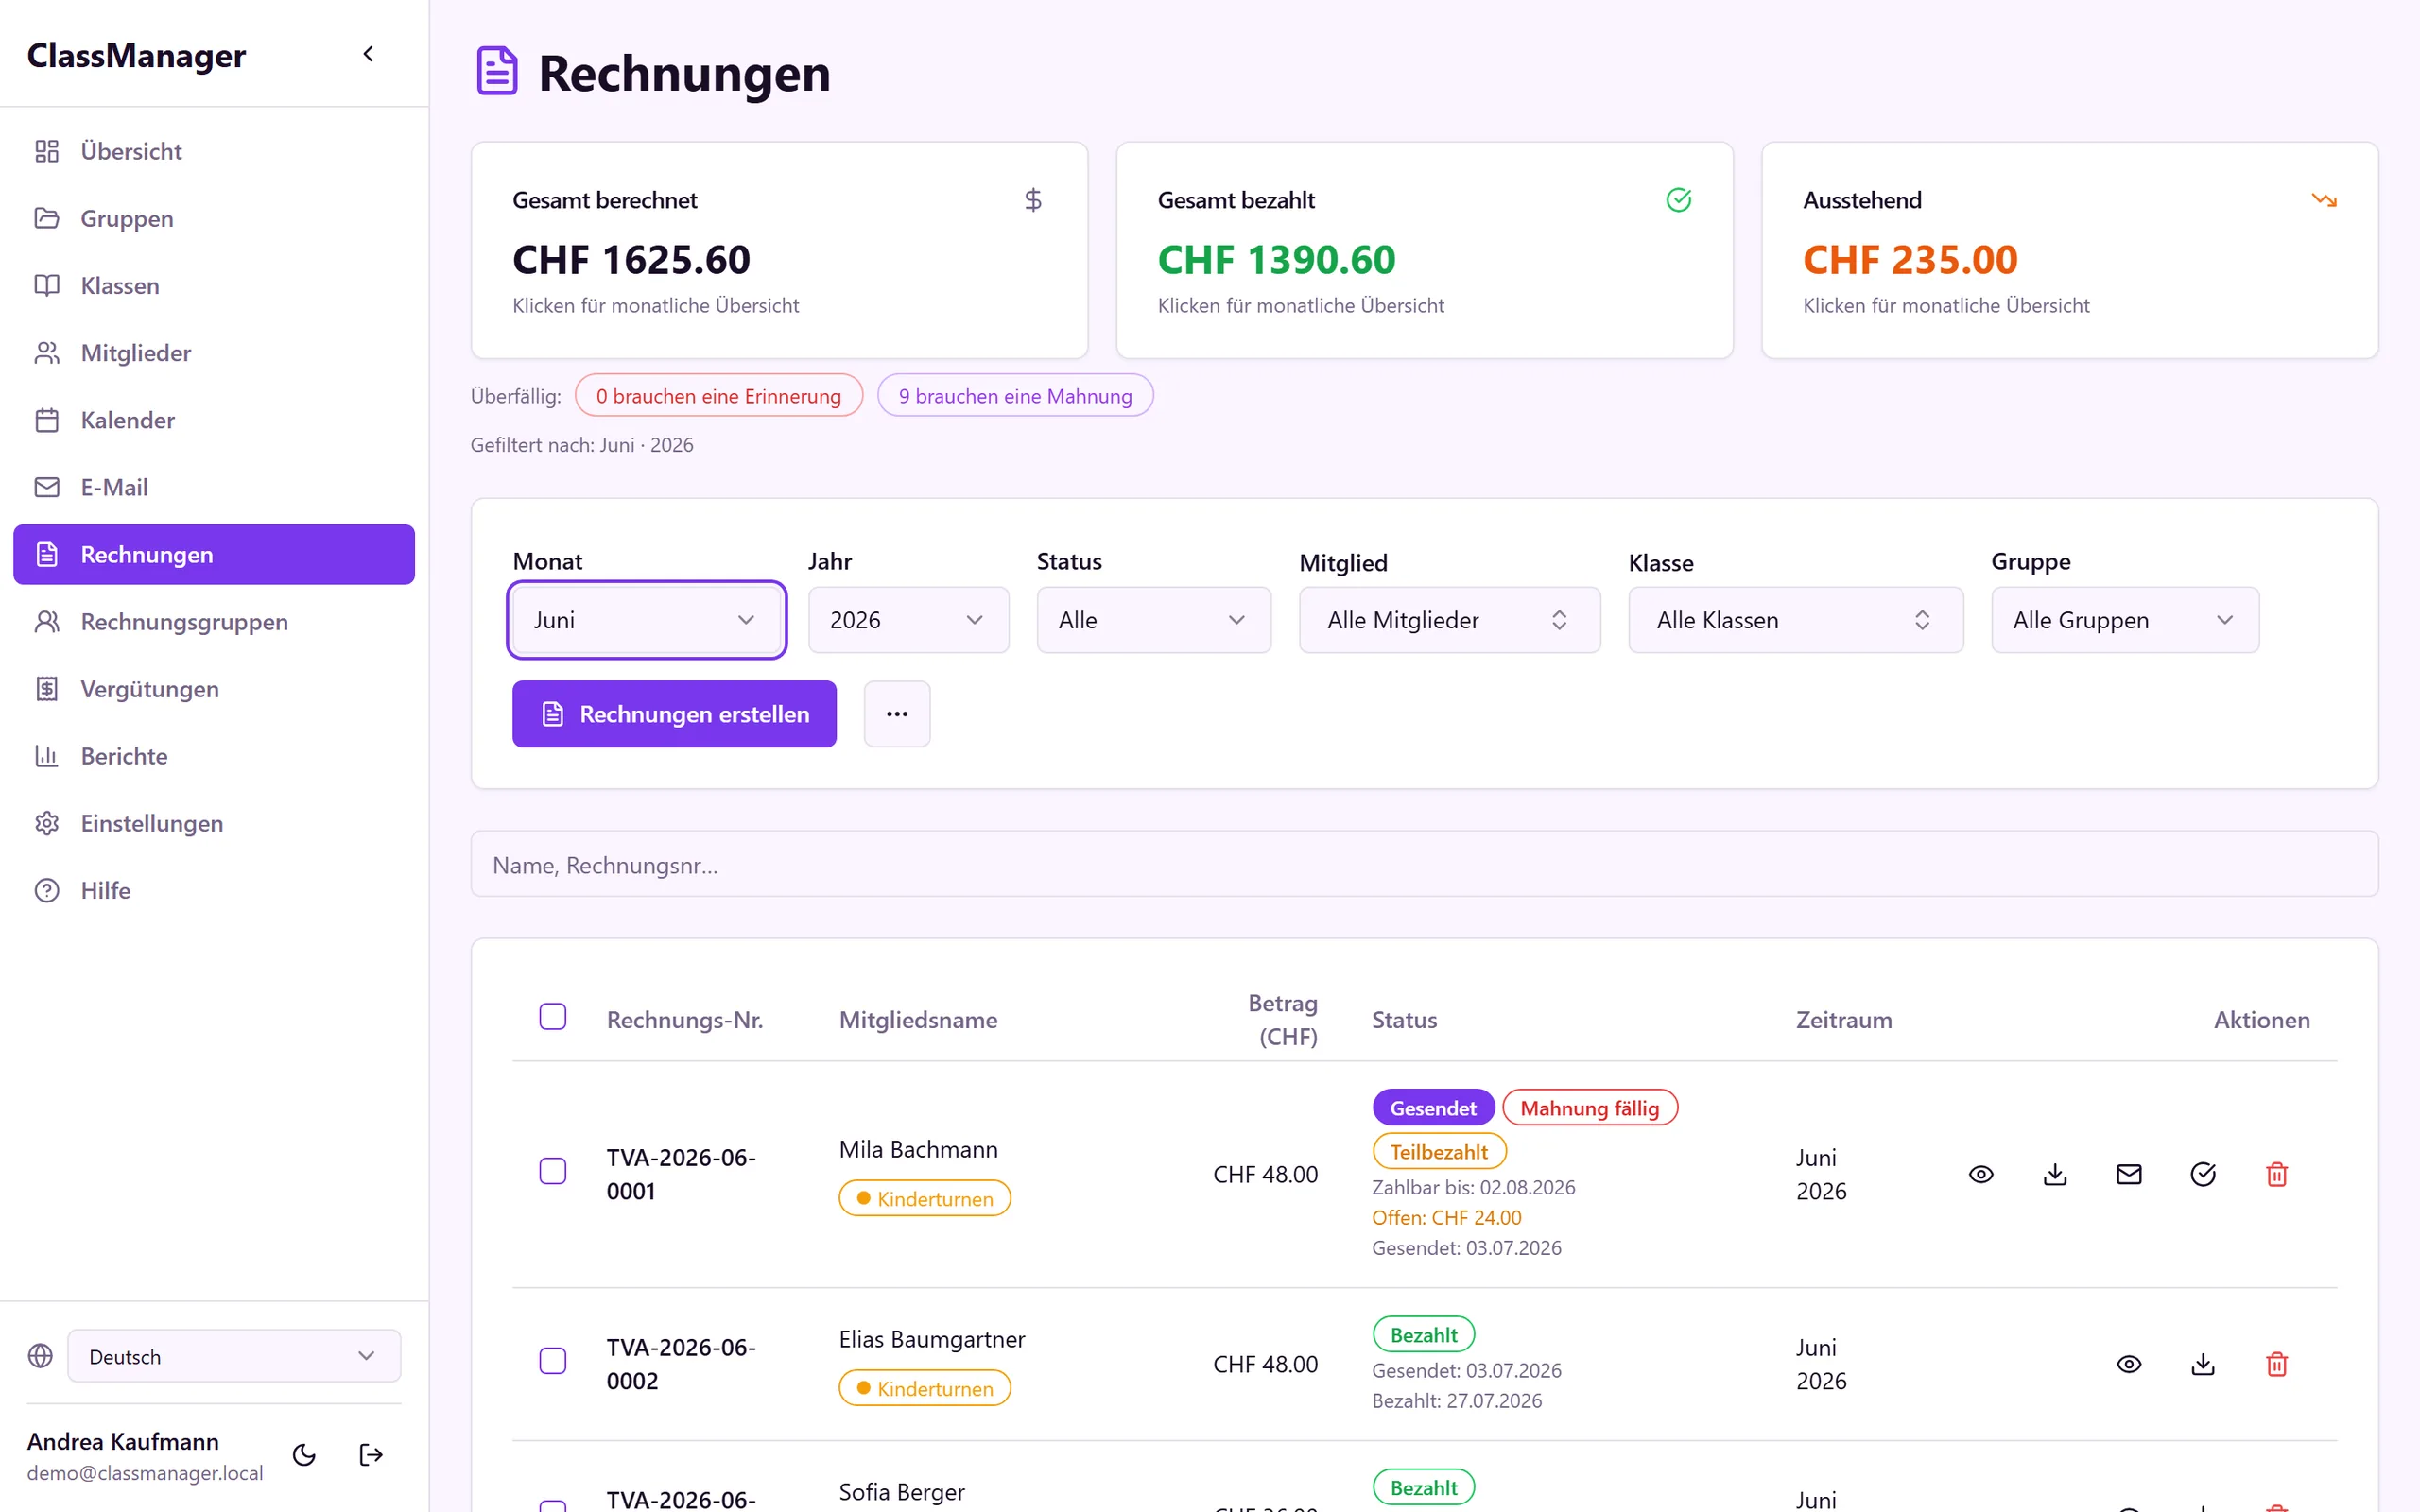Screen dimensions: 2420x1512
Task: Go to Vergütungen
Action: [214, 689]
